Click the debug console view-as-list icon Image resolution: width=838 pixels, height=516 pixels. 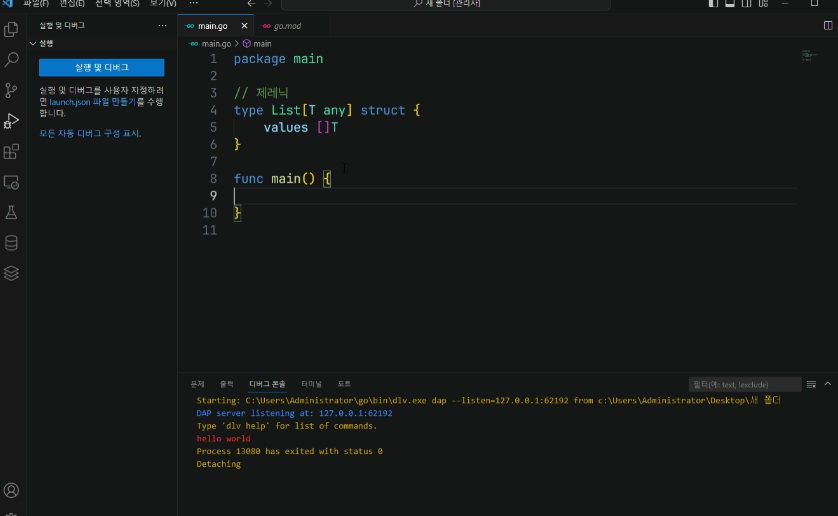click(811, 384)
